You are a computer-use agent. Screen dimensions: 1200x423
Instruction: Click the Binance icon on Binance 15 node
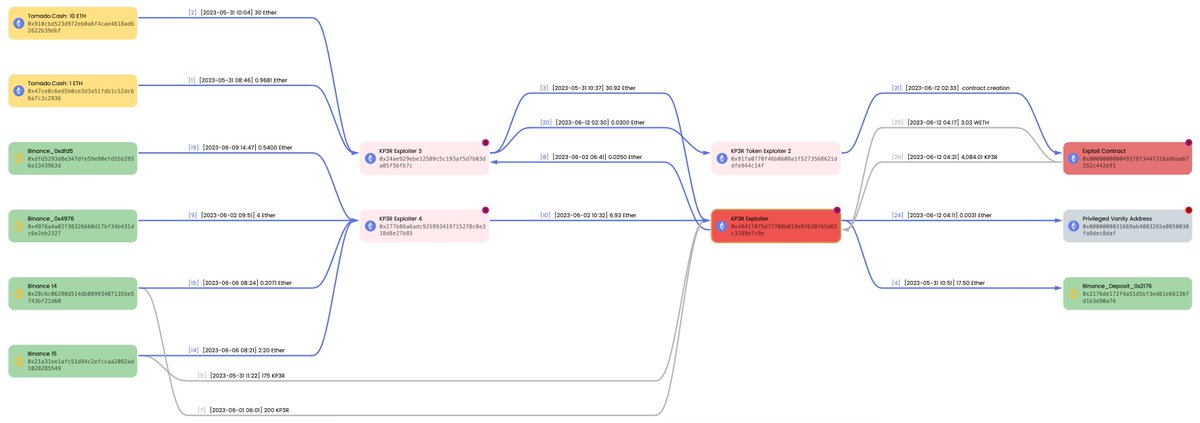click(19, 361)
